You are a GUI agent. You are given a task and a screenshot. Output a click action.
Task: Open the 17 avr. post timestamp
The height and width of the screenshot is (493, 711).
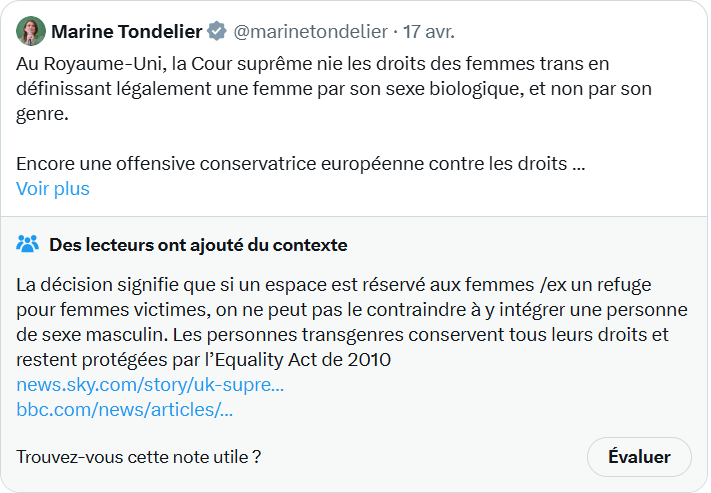pyautogui.click(x=429, y=32)
